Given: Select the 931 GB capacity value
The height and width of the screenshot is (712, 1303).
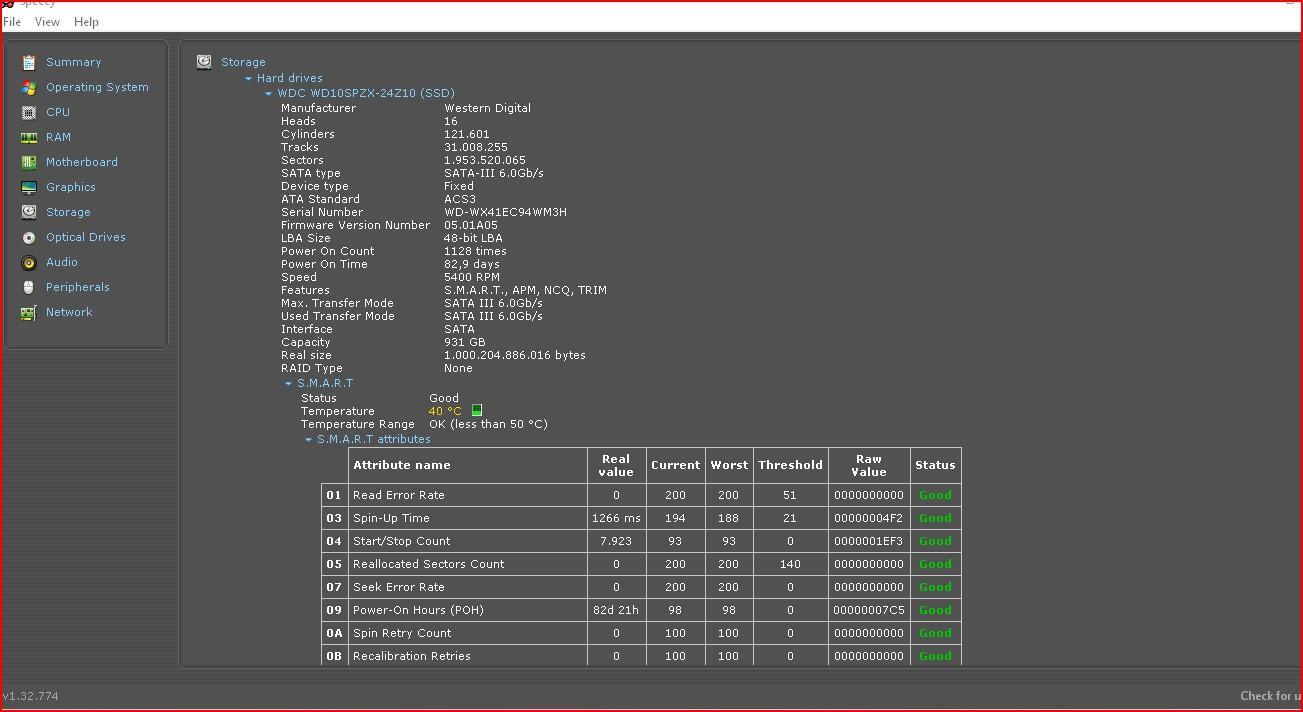Looking at the screenshot, I should (465, 342).
